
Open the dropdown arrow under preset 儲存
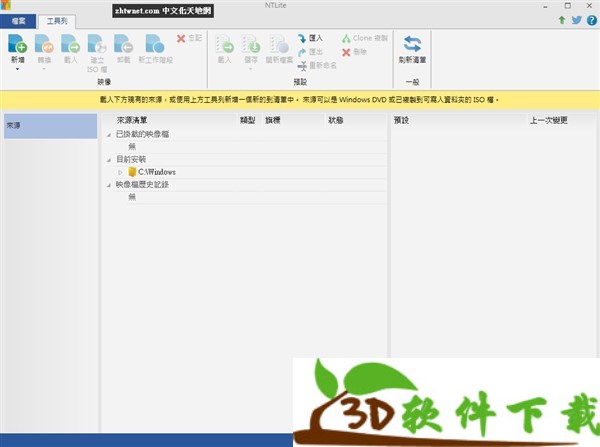click(x=251, y=69)
